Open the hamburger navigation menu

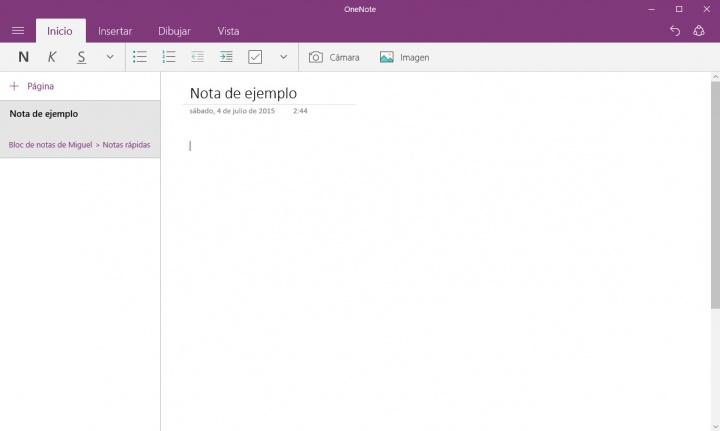18,31
